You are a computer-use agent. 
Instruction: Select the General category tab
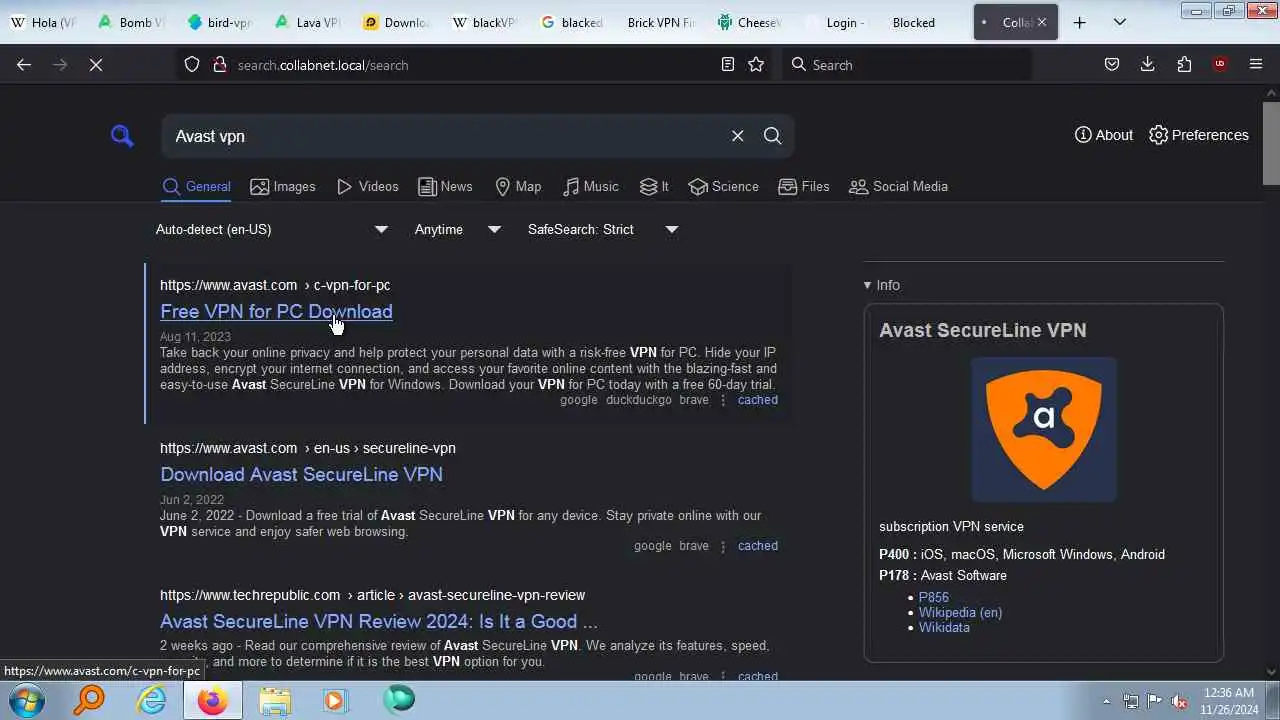click(x=196, y=187)
